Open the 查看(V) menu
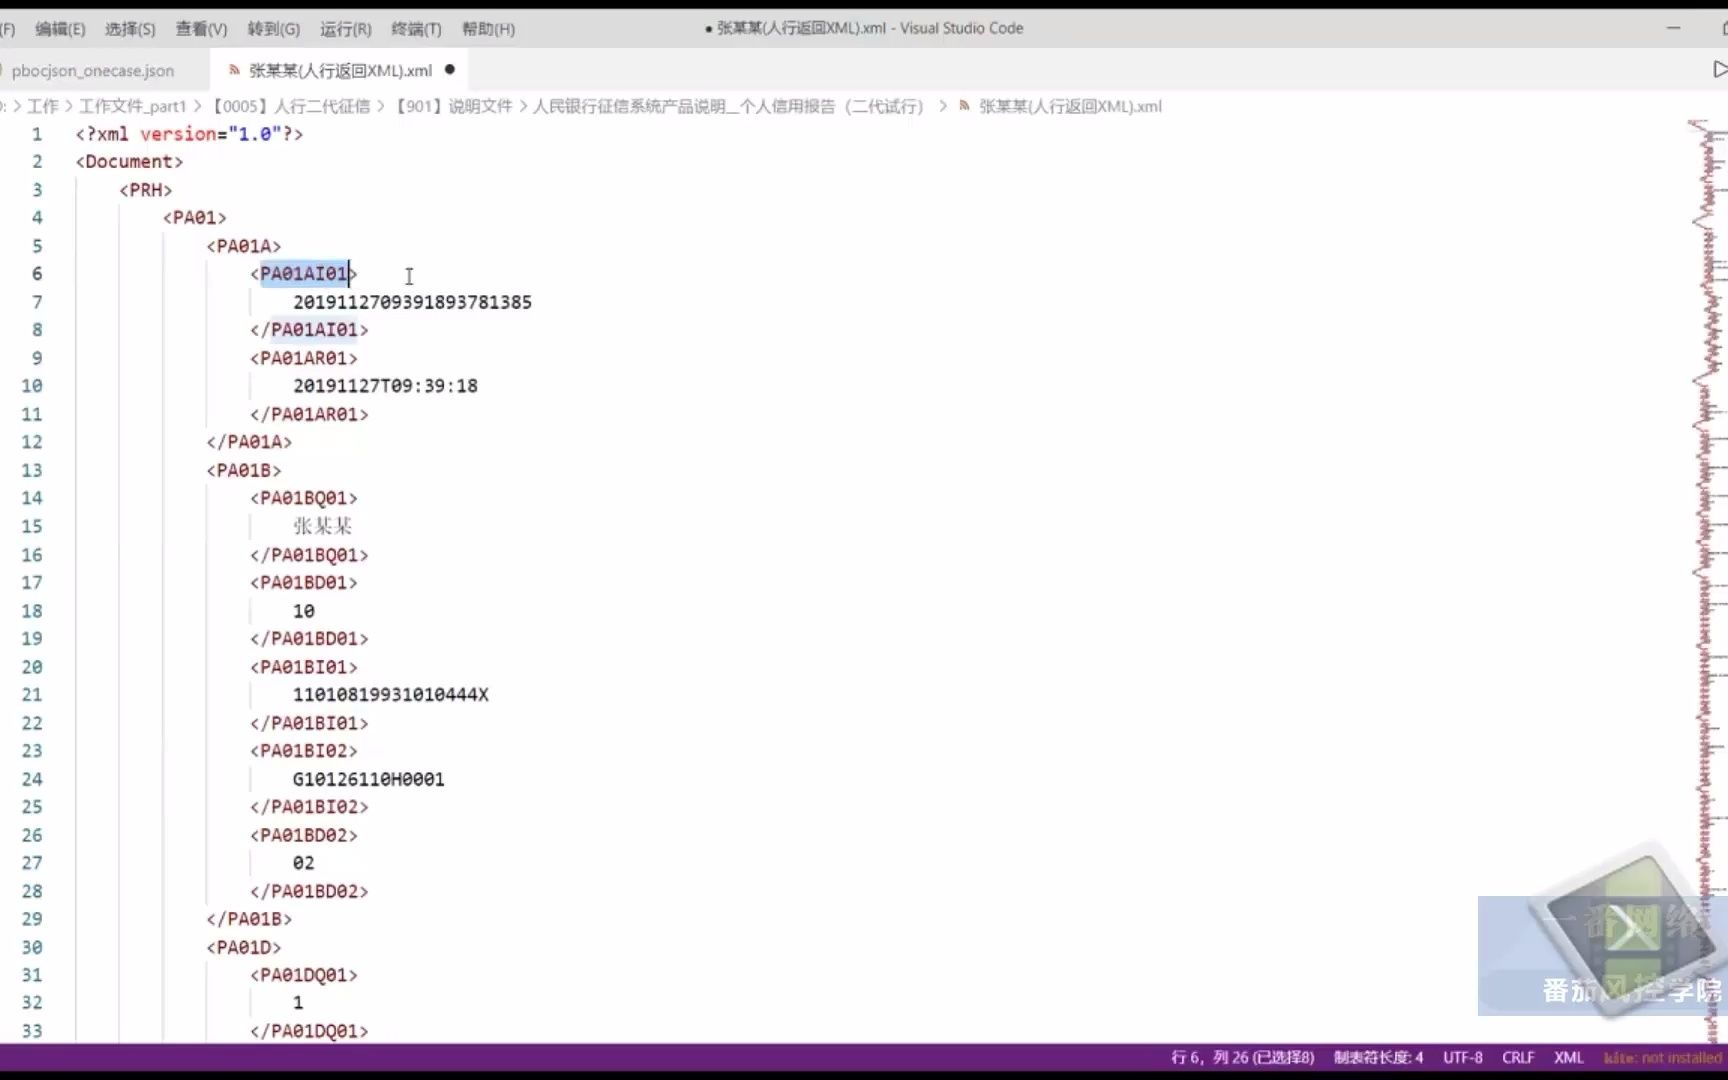The image size is (1728, 1080). point(201,29)
